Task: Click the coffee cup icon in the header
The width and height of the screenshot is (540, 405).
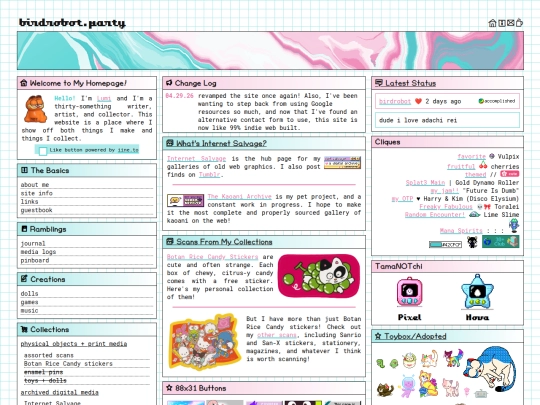Action: click(x=519, y=23)
